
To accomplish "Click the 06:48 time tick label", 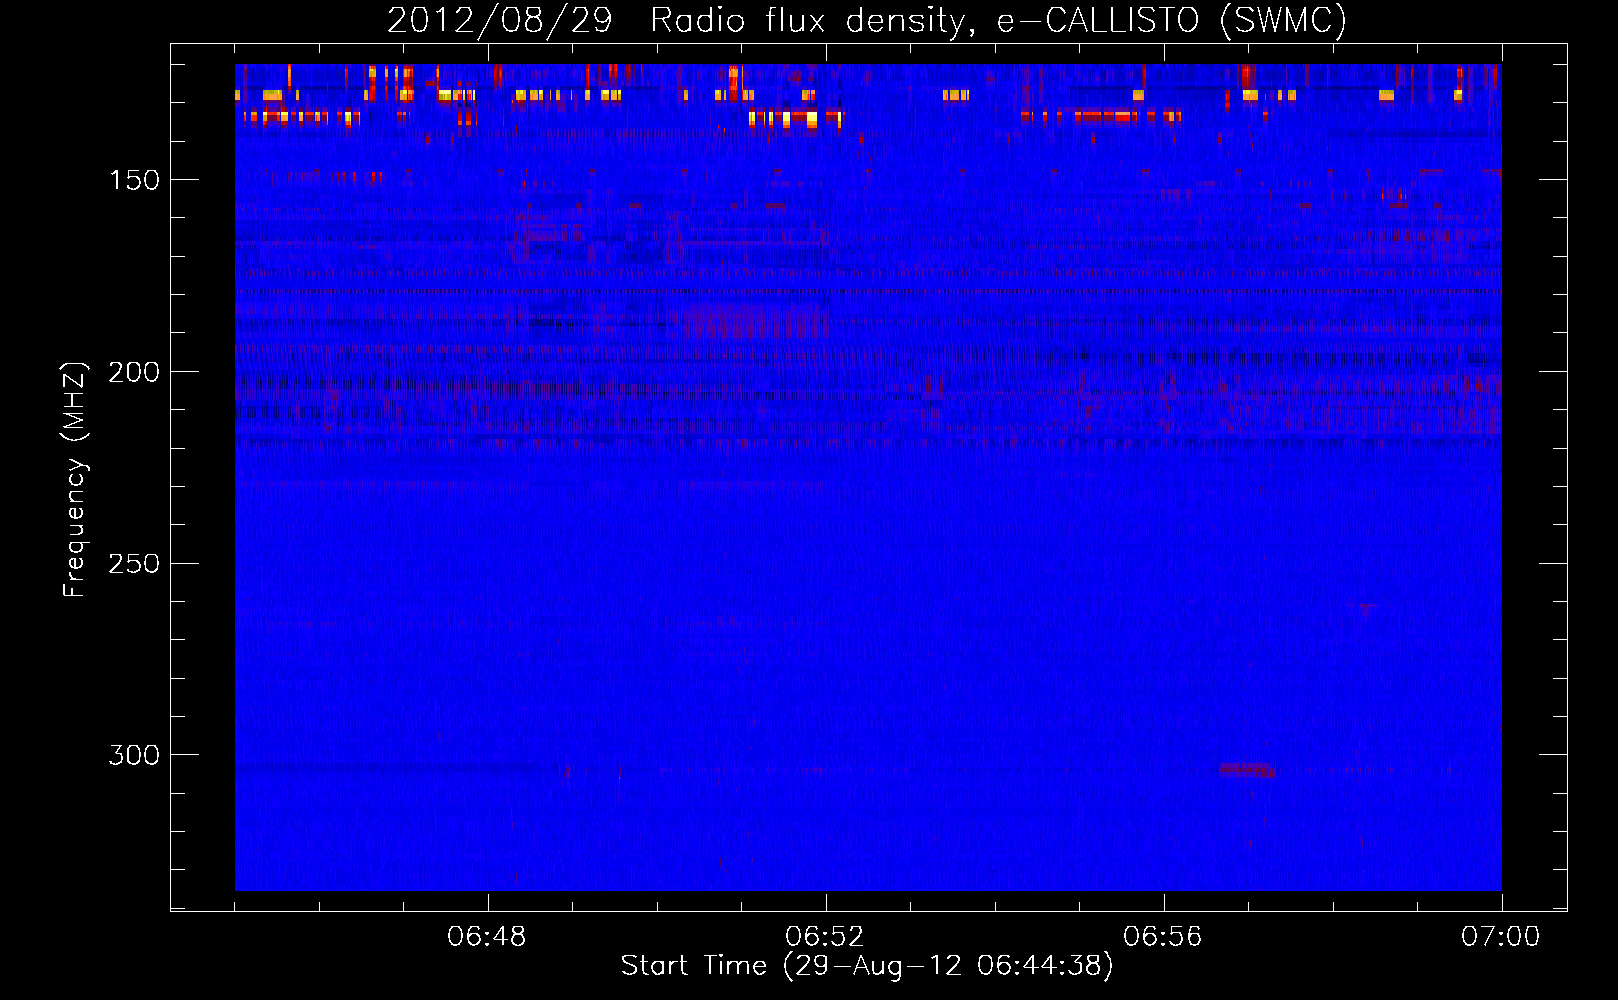I will 487,937.
